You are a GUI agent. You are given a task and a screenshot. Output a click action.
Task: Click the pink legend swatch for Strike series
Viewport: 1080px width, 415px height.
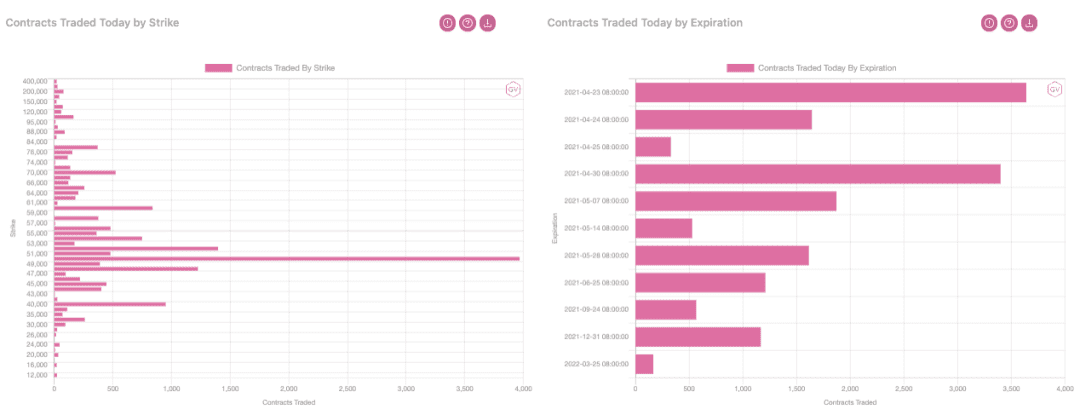pos(218,68)
